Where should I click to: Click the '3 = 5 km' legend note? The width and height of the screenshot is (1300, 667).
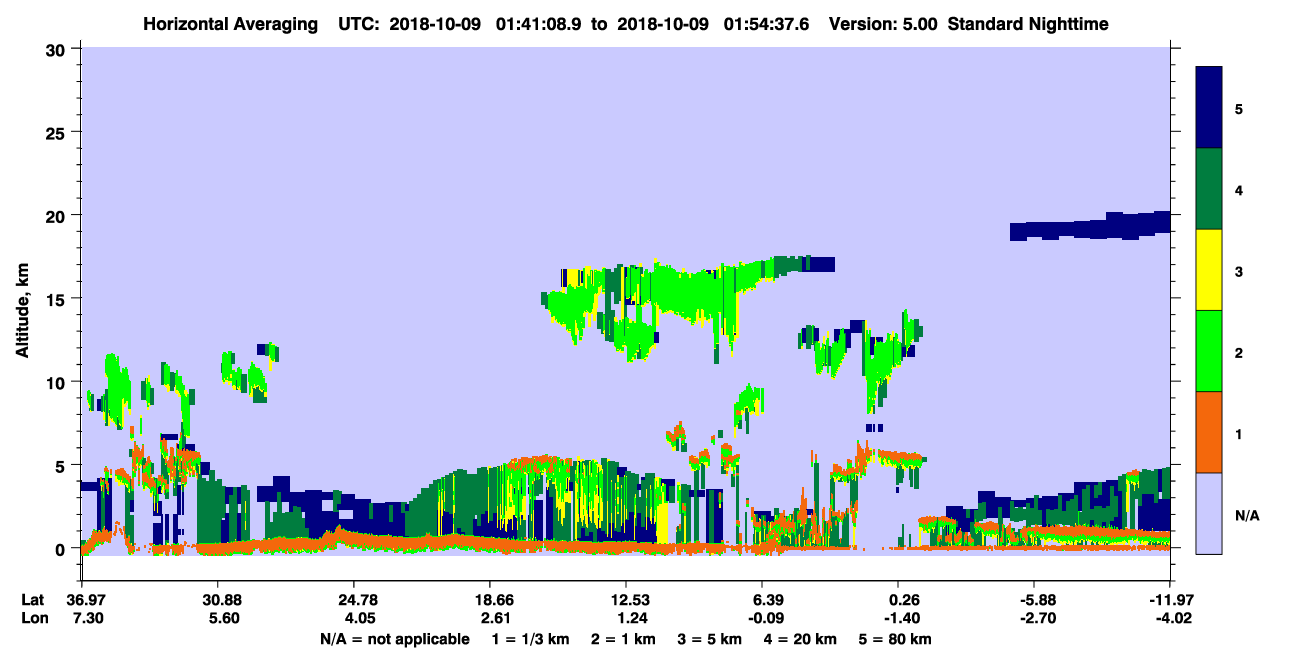[709, 639]
